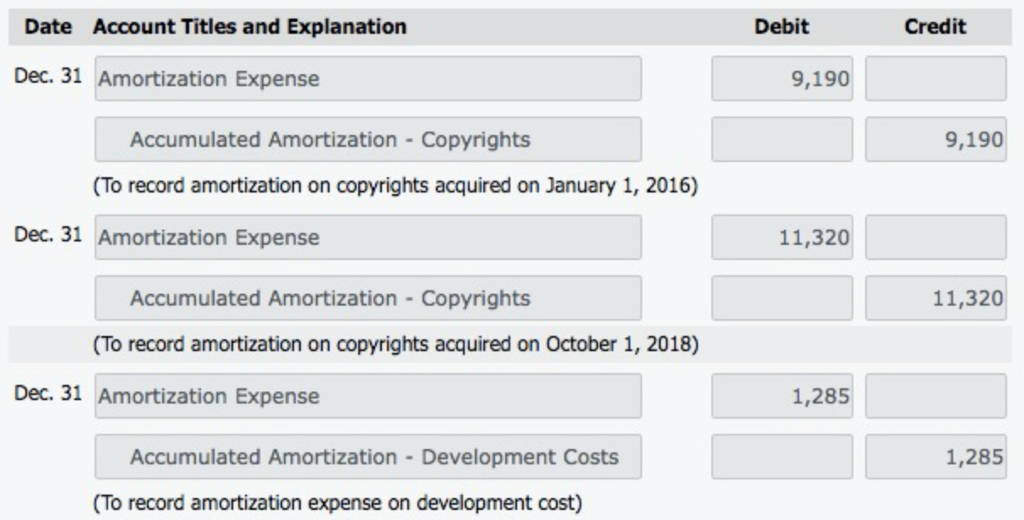The height and width of the screenshot is (520, 1024).
Task: Click the debit field showing 9,190
Action: (x=782, y=78)
